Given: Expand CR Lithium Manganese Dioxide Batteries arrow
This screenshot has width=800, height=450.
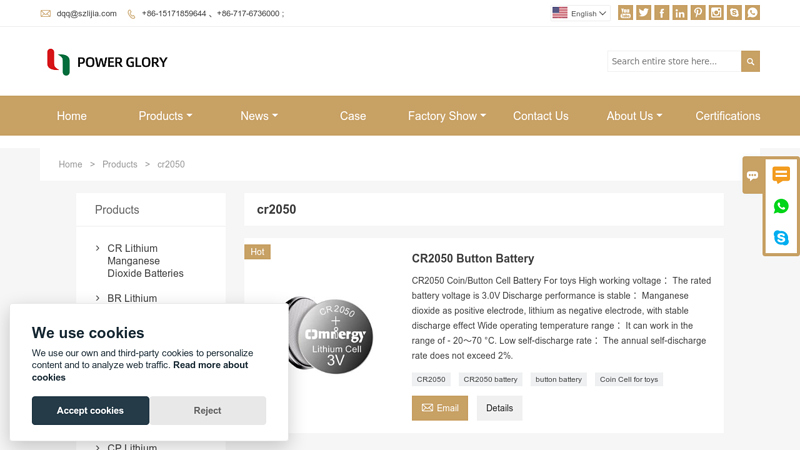Looking at the screenshot, I should click(97, 248).
